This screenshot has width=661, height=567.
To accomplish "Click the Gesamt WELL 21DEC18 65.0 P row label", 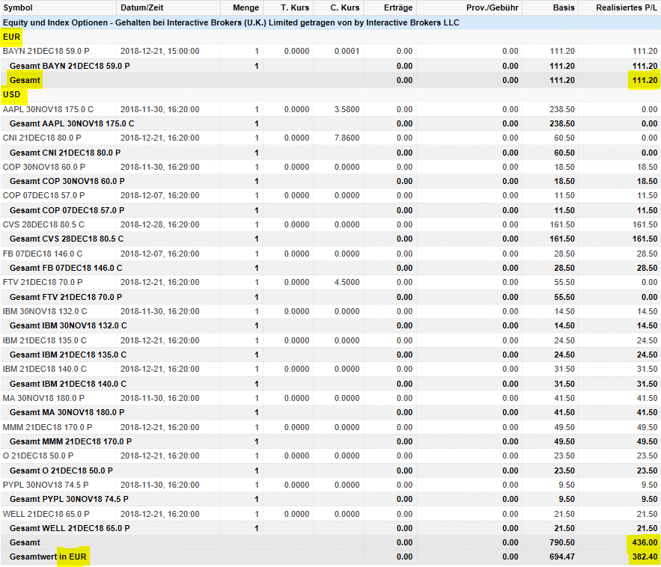I will [70, 529].
